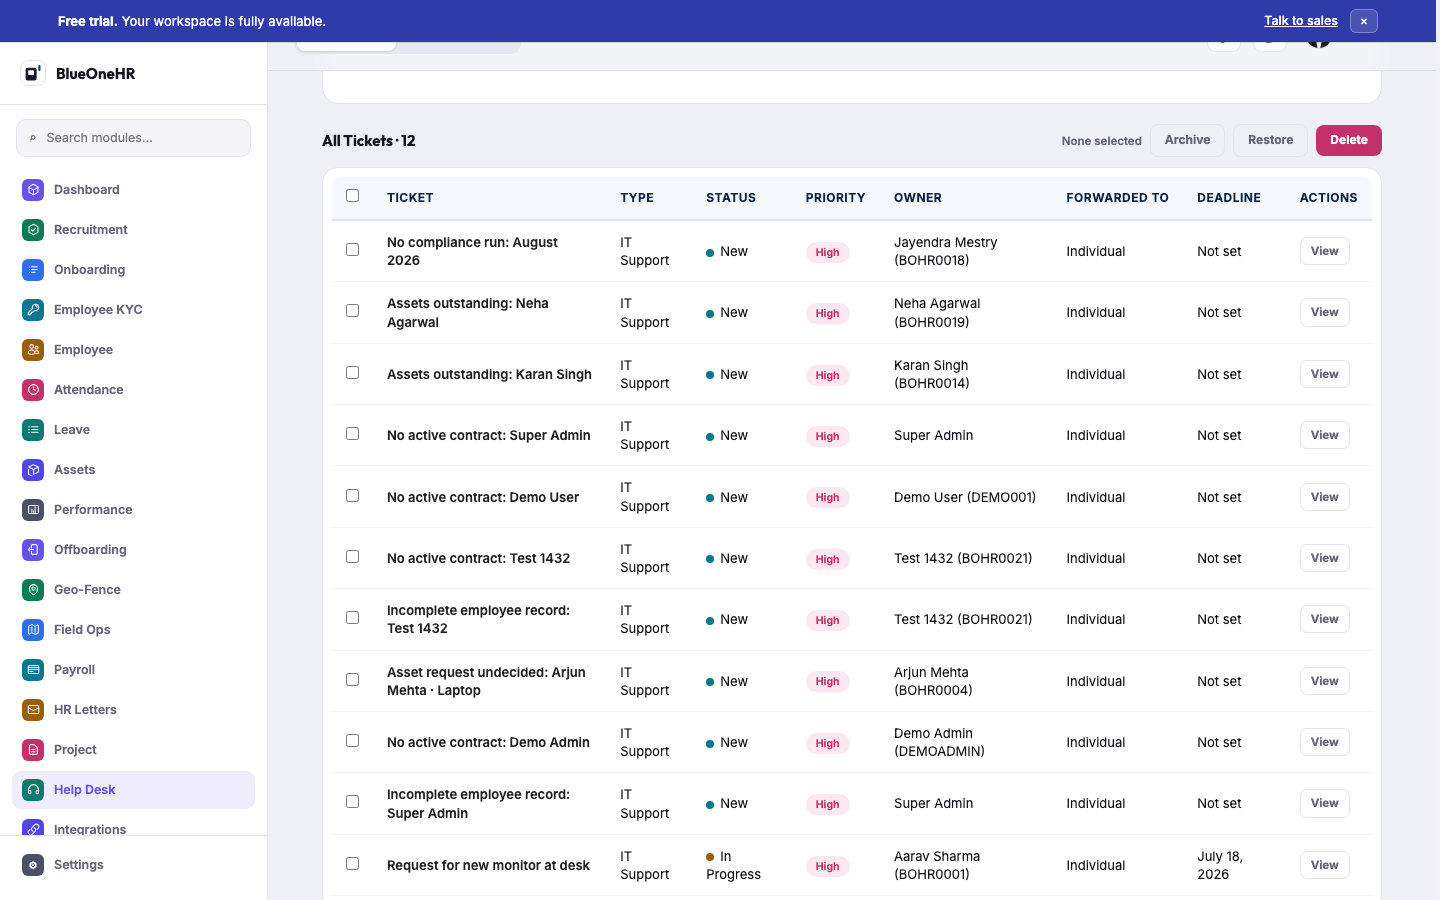View the Asset request undecided Arjun Mehta ticket
1440x900 pixels.
pyautogui.click(x=1324, y=681)
